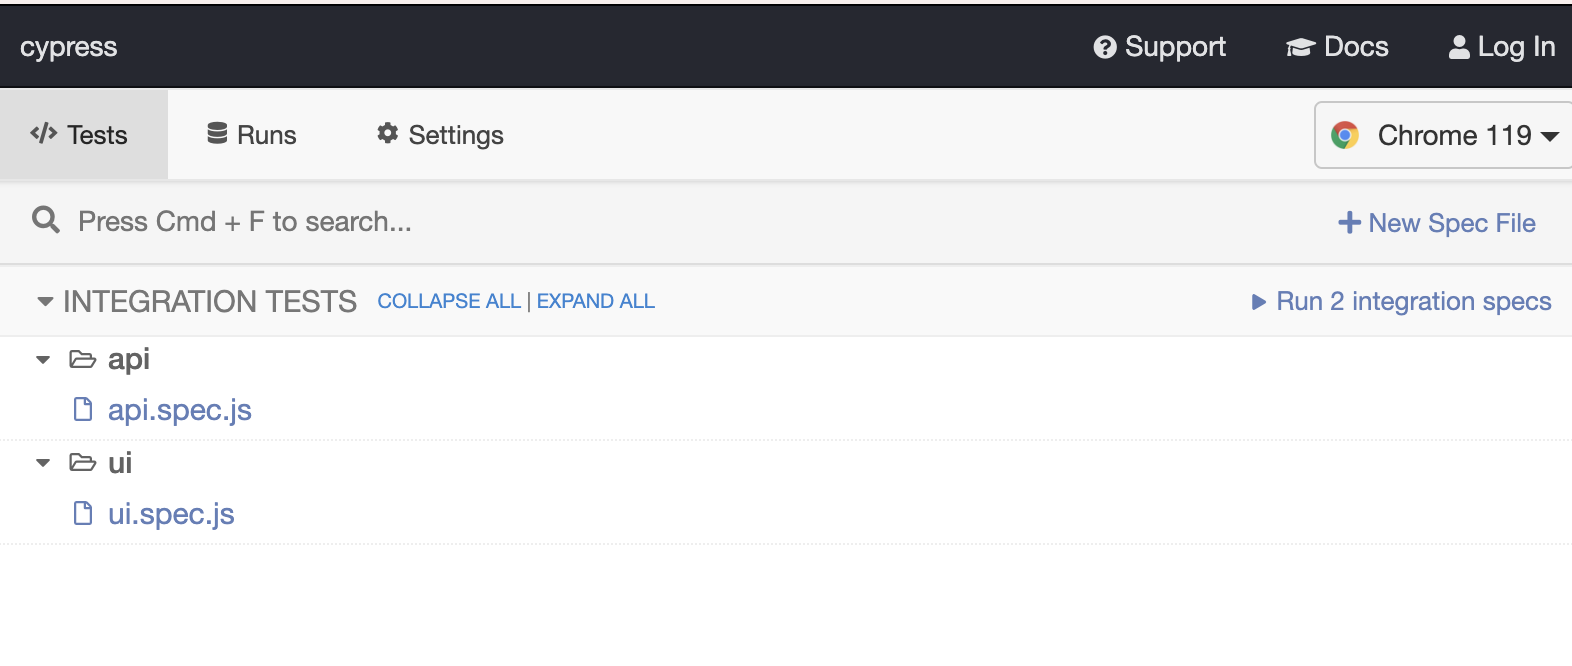Collapse the Integration Tests section

coord(45,301)
